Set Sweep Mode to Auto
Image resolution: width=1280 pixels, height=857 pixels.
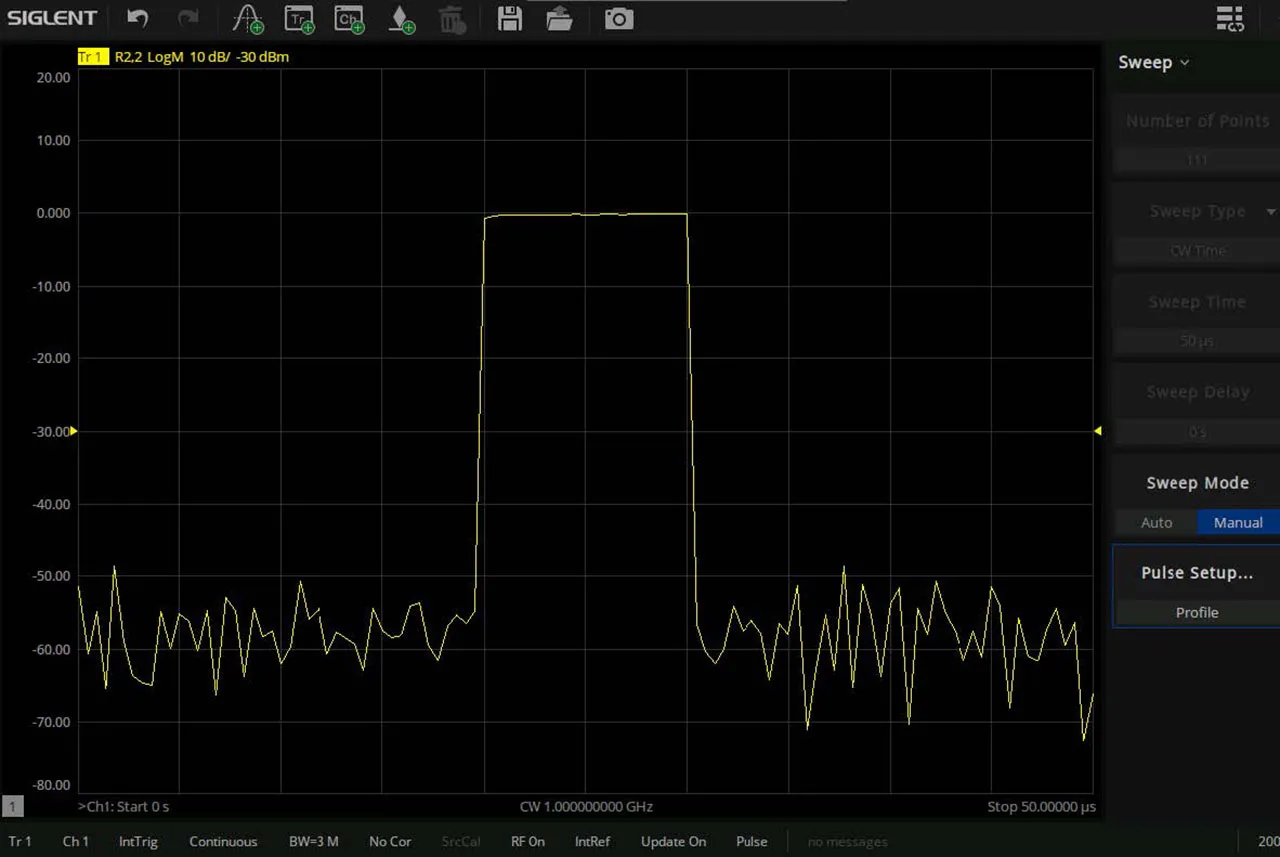1156,523
